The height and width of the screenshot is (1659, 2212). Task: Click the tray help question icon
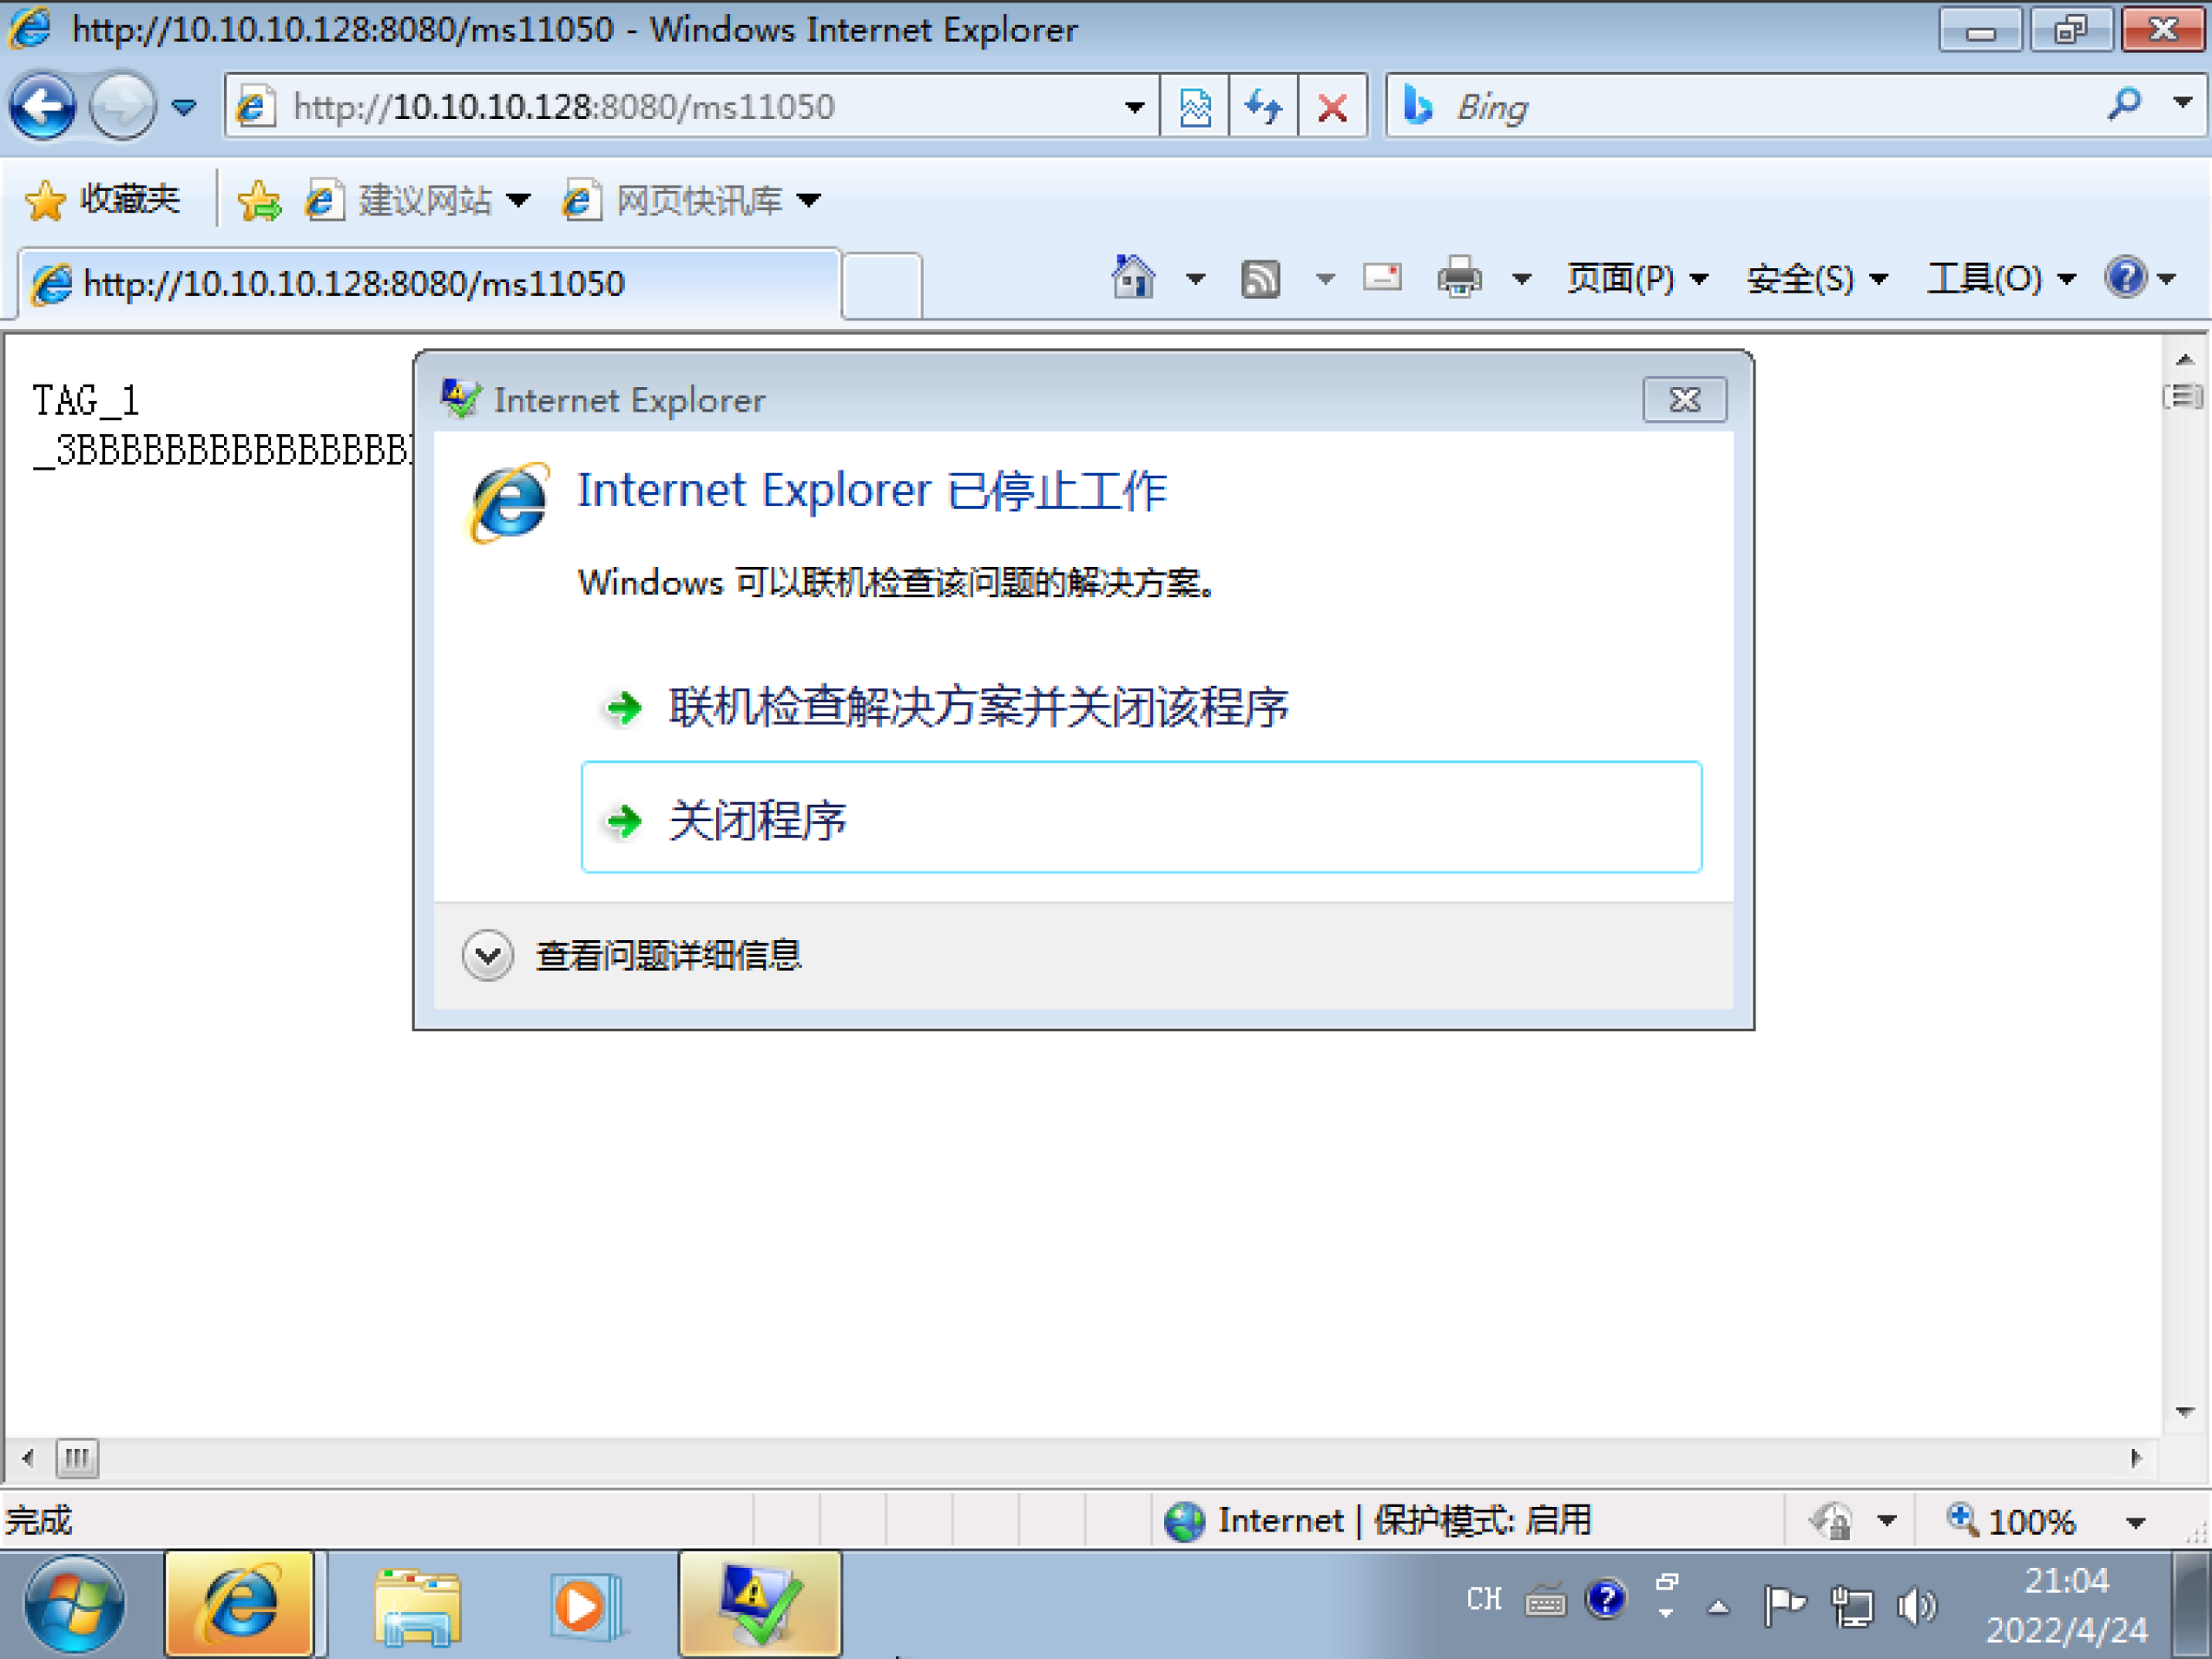(x=1606, y=1601)
